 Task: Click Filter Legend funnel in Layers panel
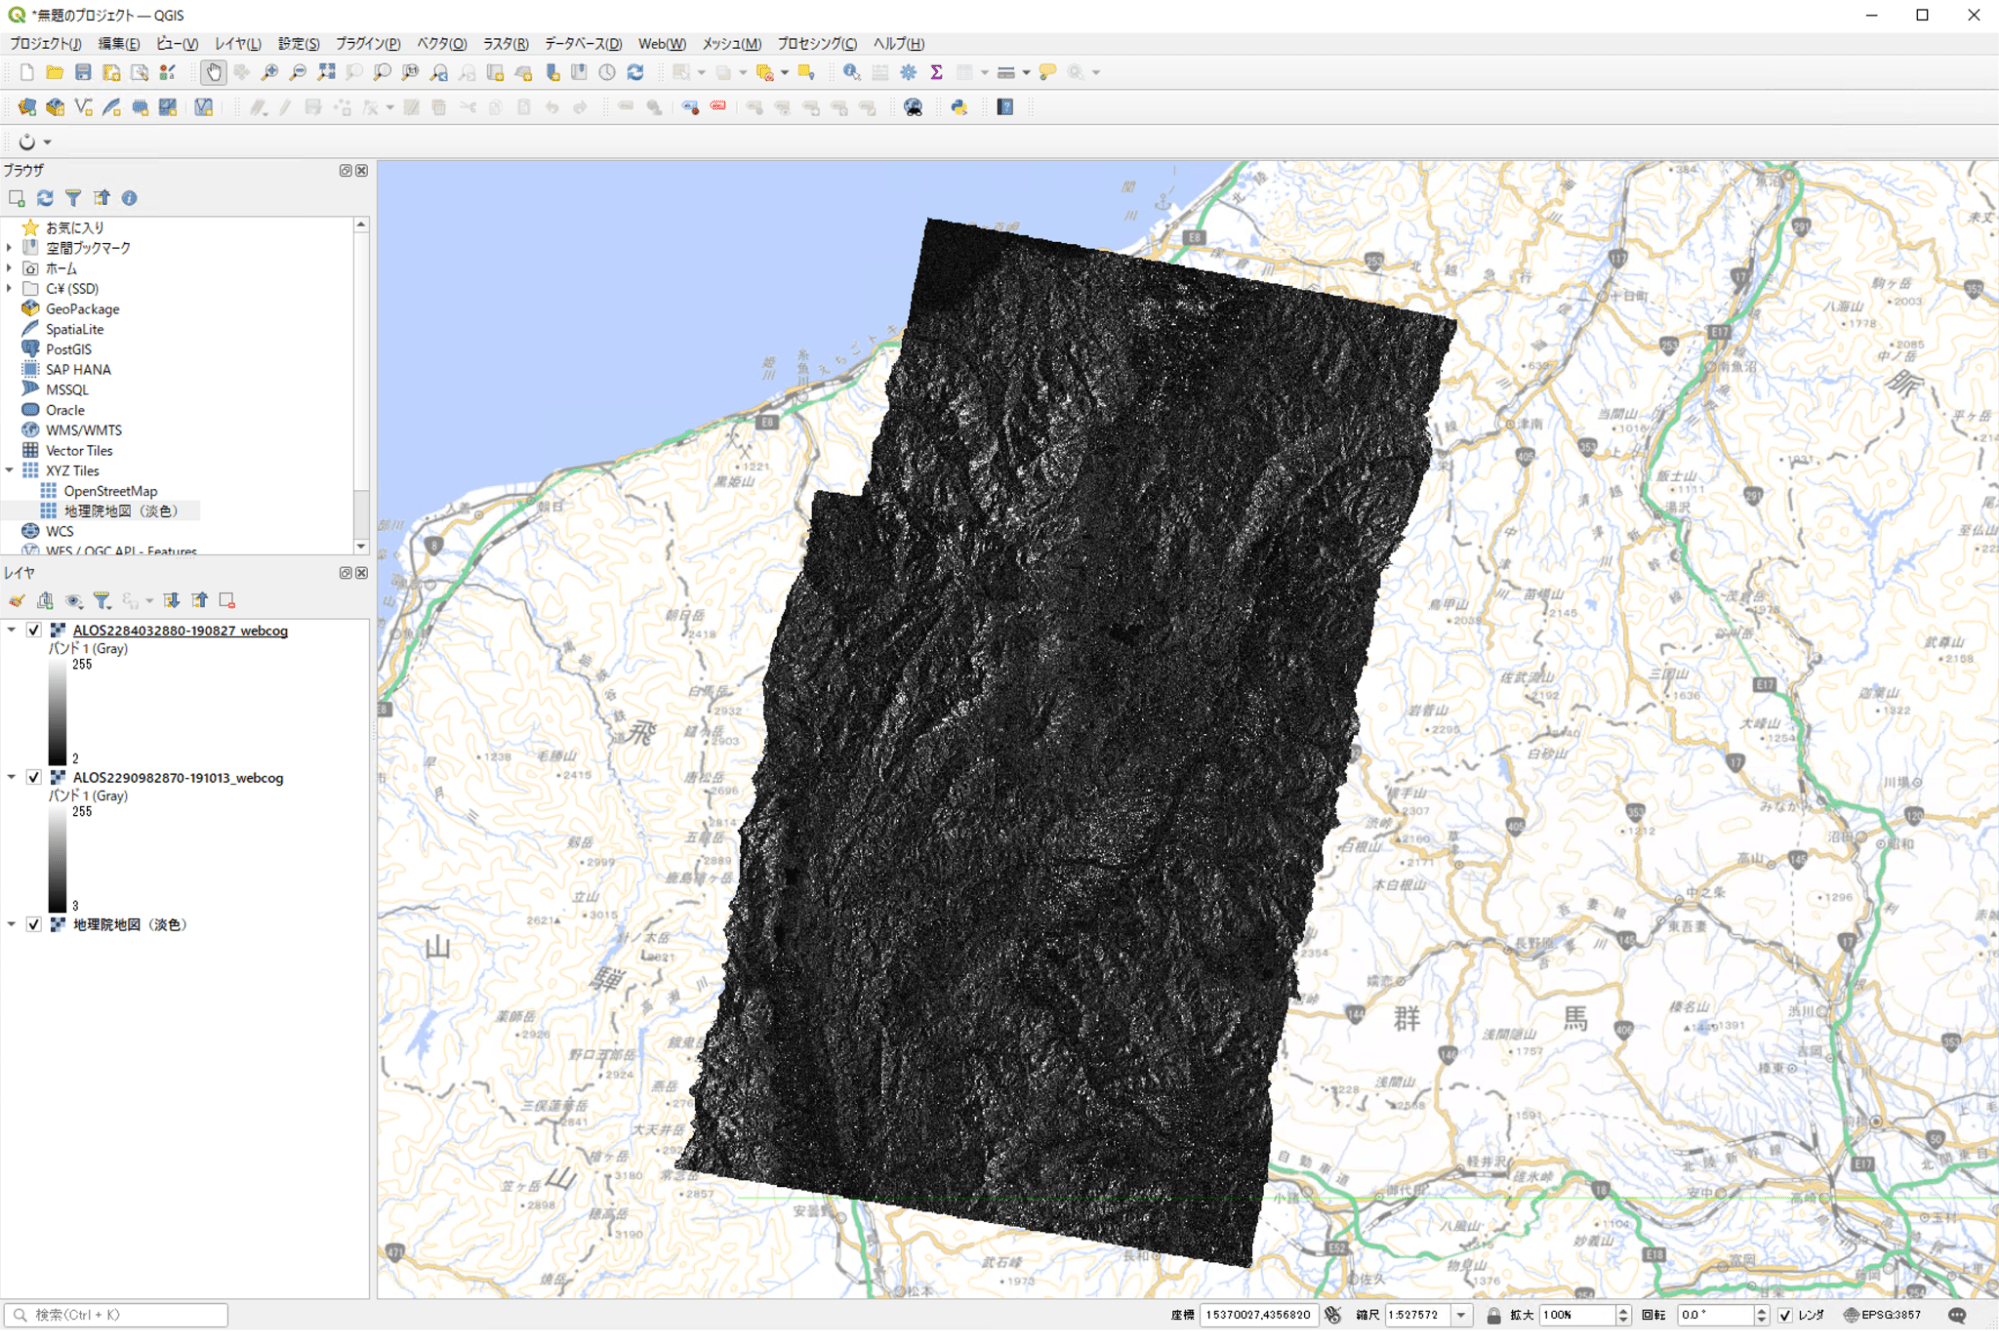pos(101,600)
